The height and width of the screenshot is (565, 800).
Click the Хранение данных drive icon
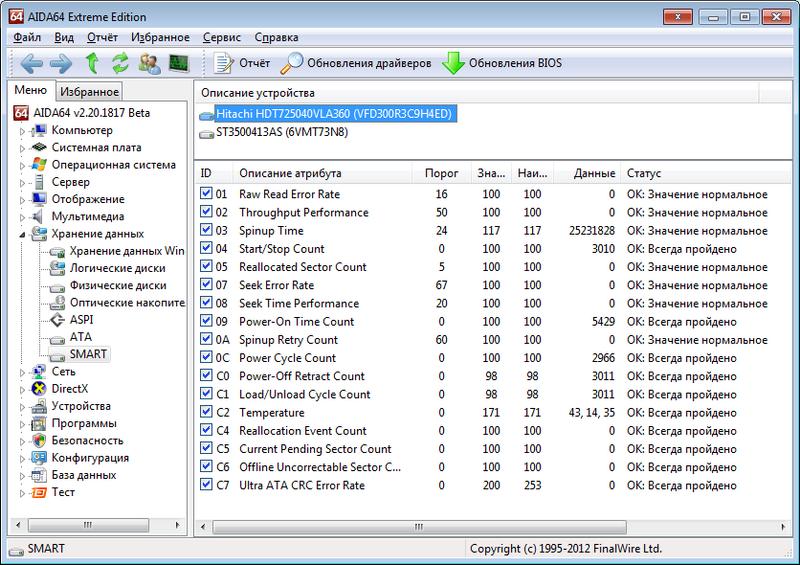39,234
